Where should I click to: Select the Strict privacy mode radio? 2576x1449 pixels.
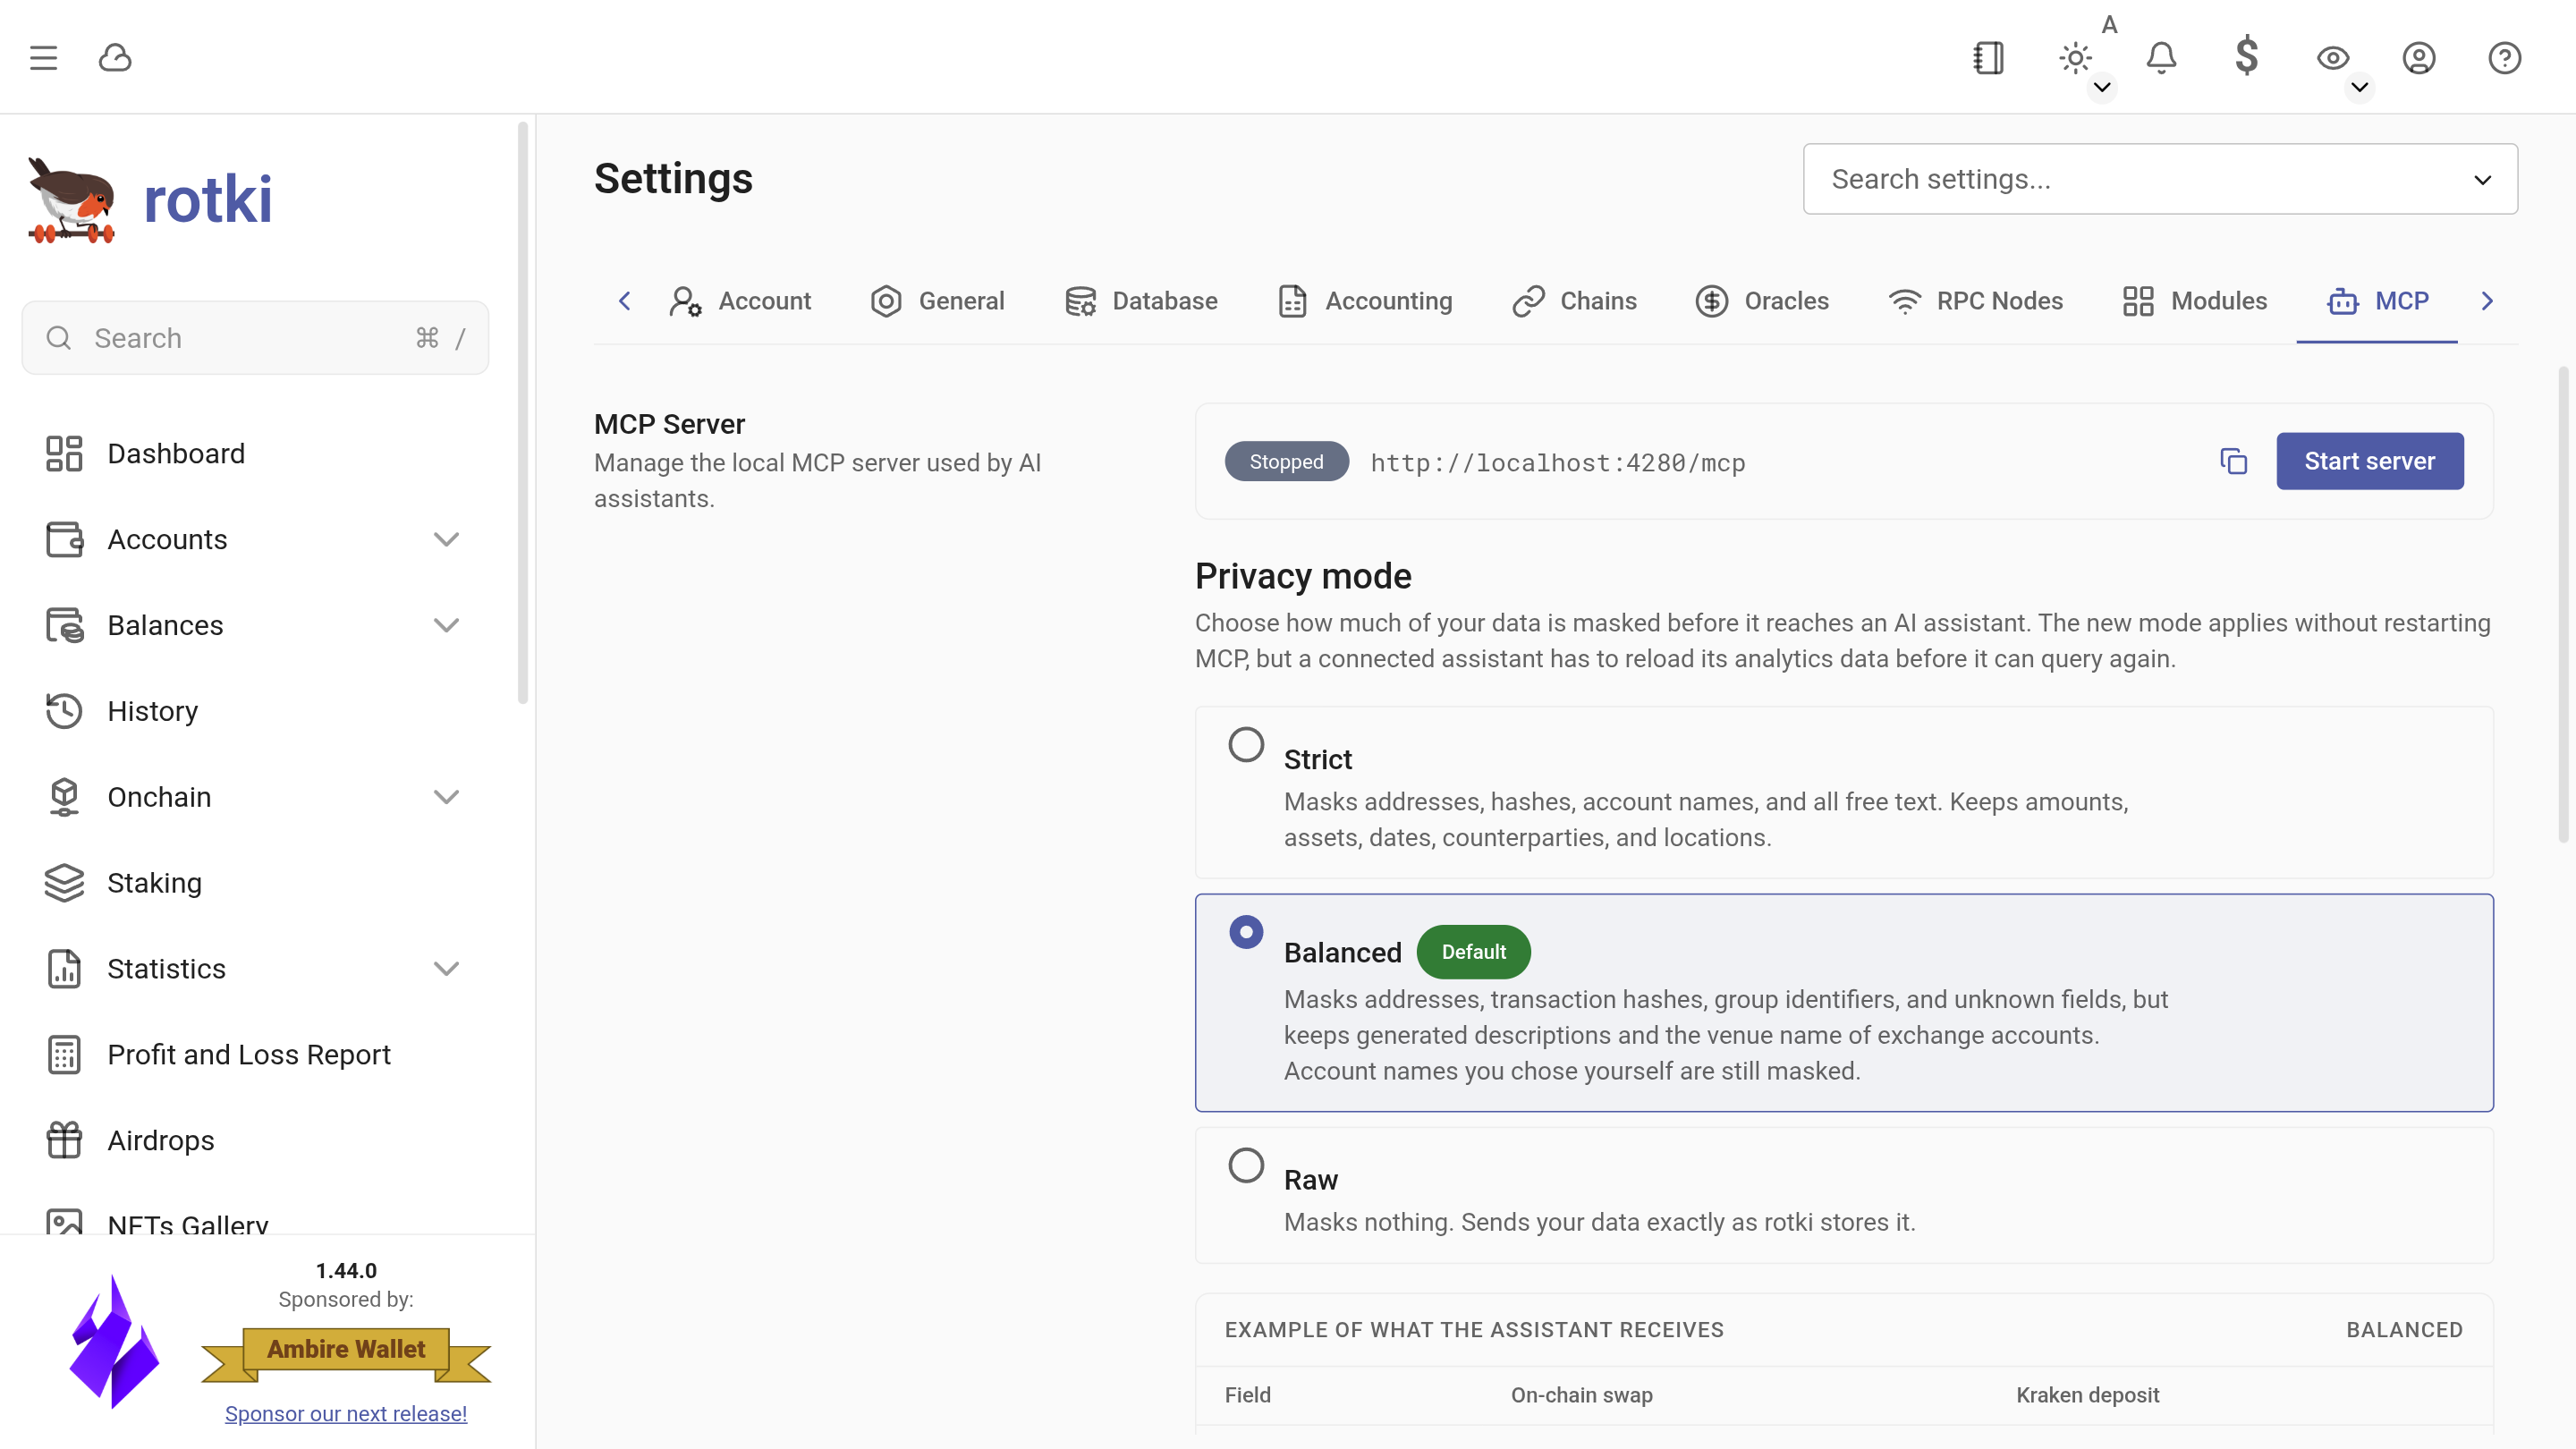(1246, 744)
